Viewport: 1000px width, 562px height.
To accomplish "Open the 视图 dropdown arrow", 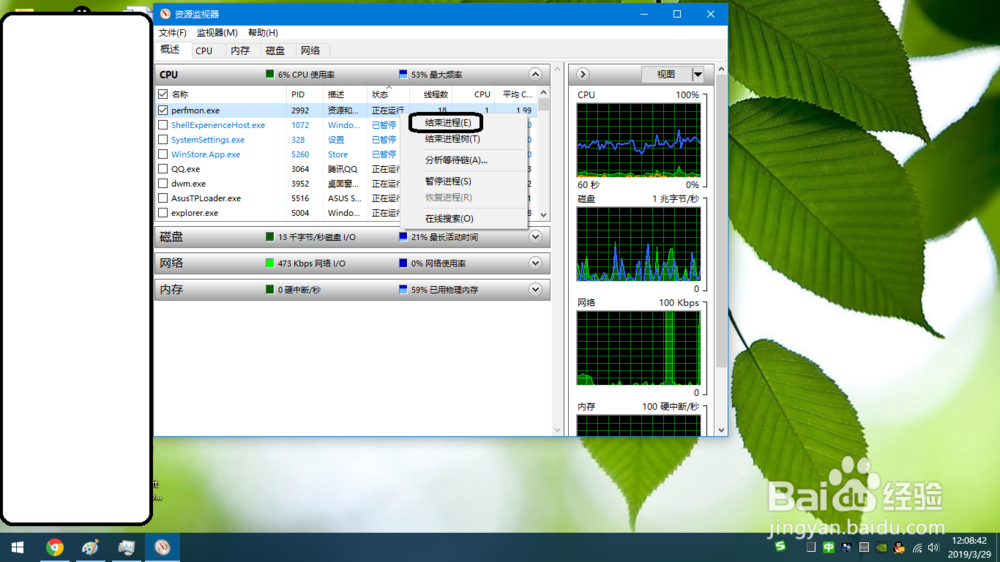I will [x=698, y=75].
